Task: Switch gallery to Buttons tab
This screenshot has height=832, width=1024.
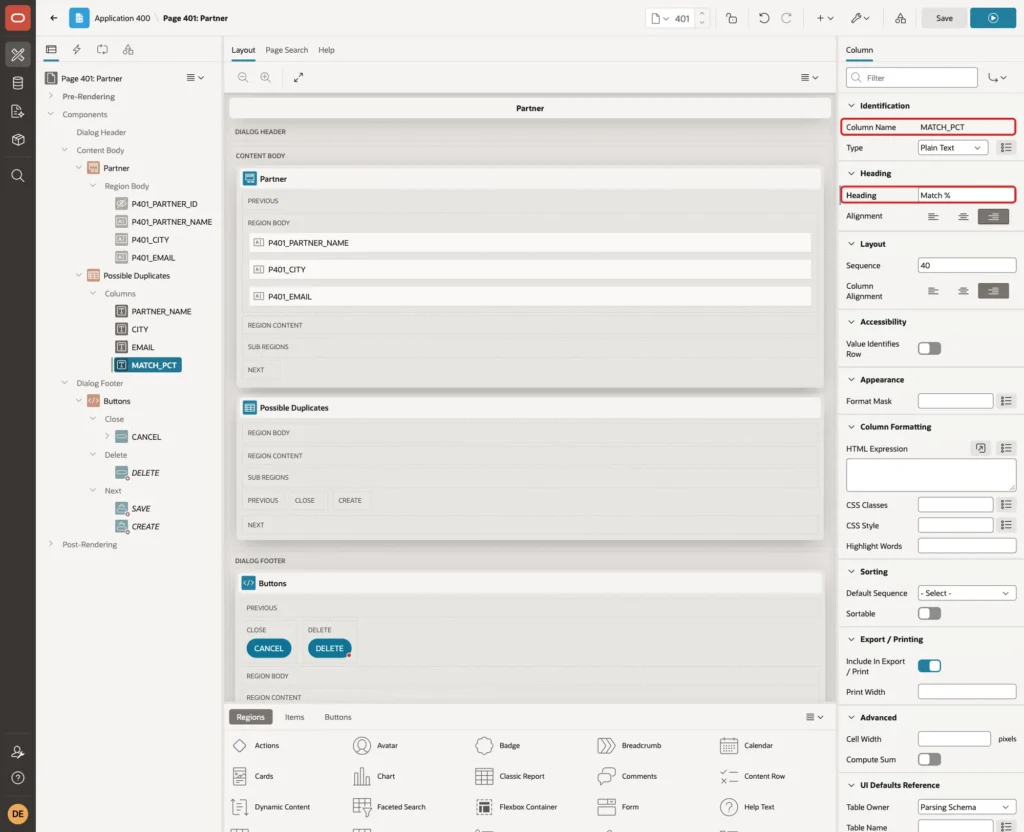Action: tap(338, 716)
